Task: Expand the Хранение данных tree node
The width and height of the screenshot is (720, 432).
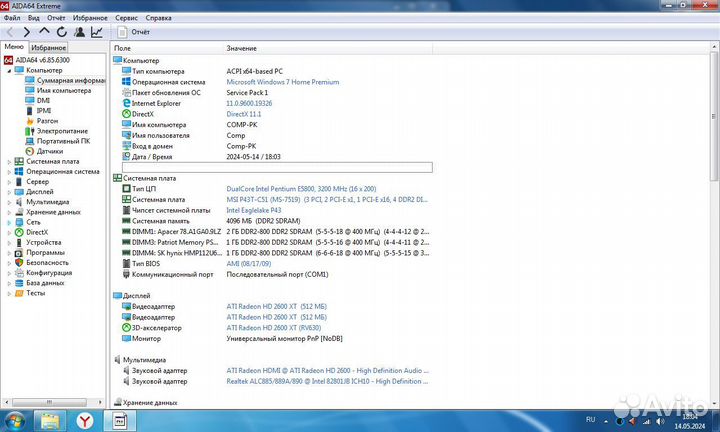Action: pyautogui.click(x=9, y=212)
